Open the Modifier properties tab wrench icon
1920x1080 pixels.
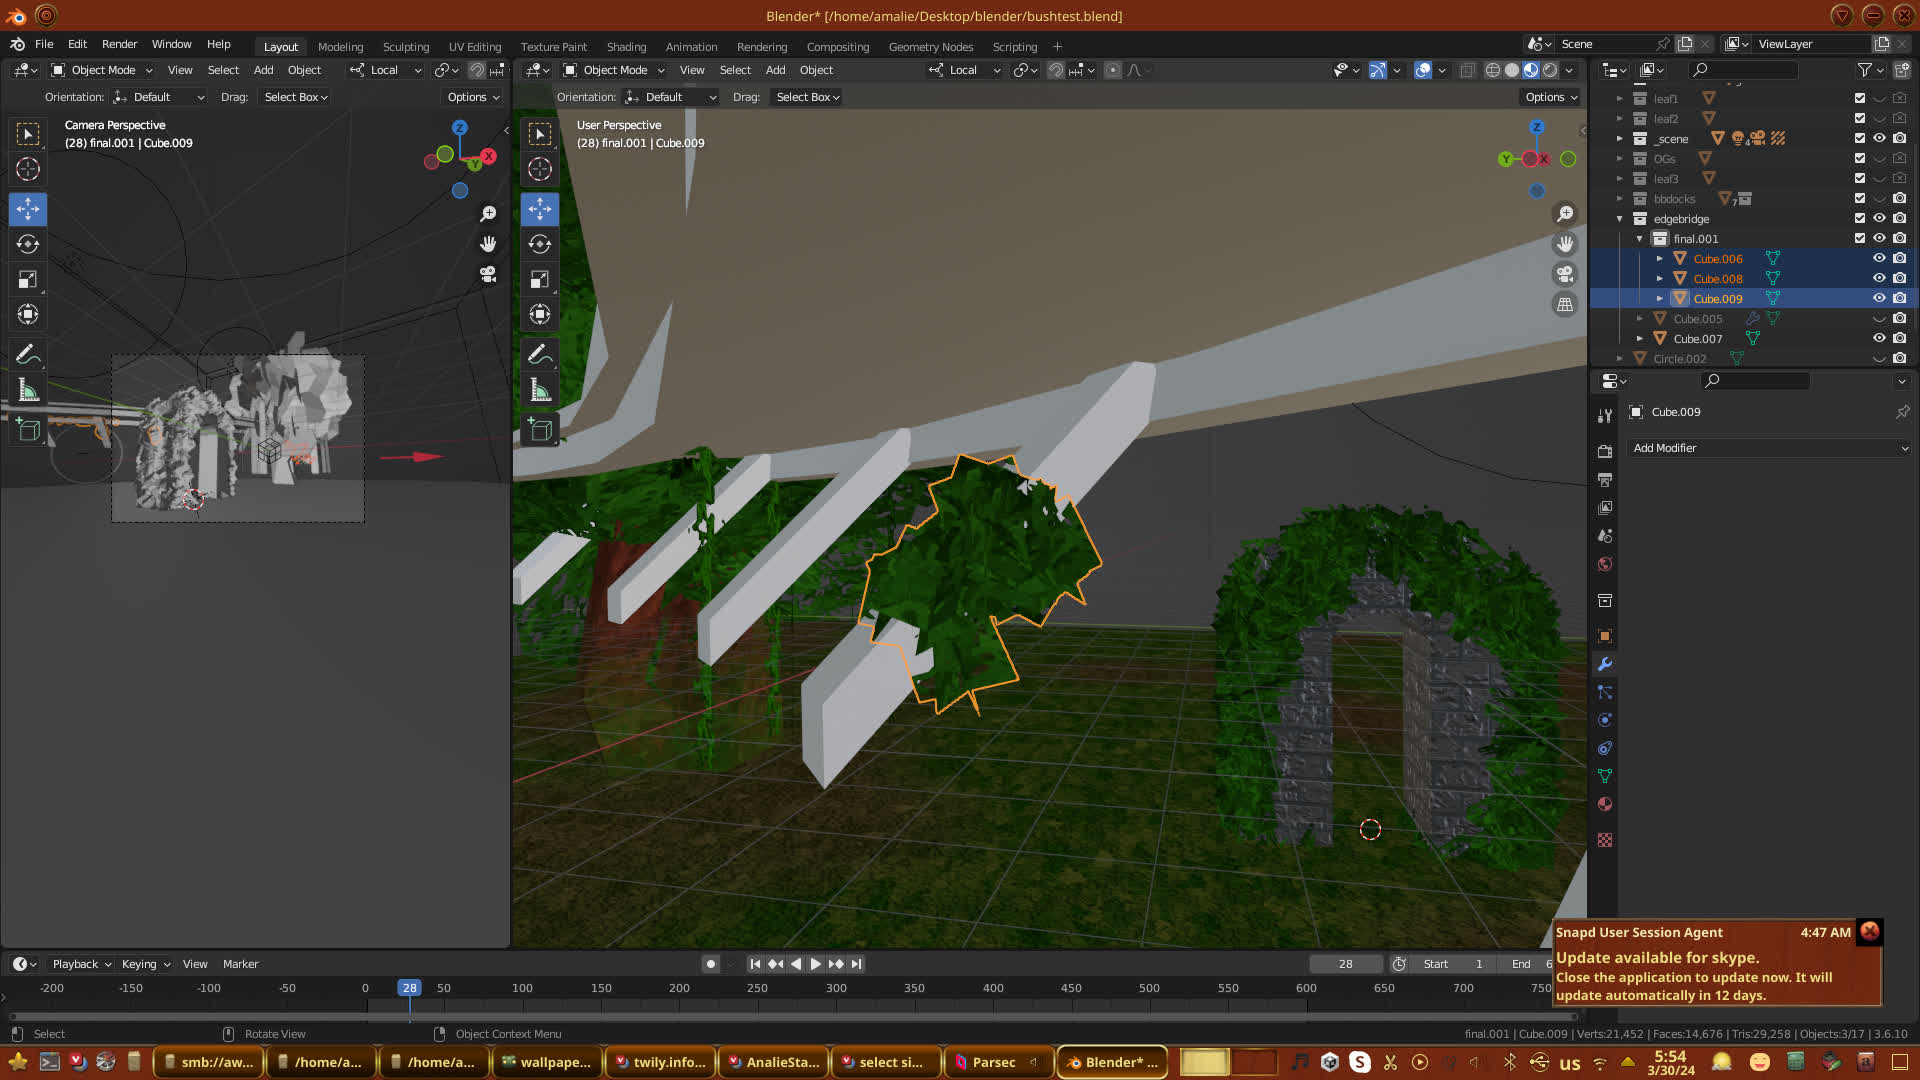1605,664
